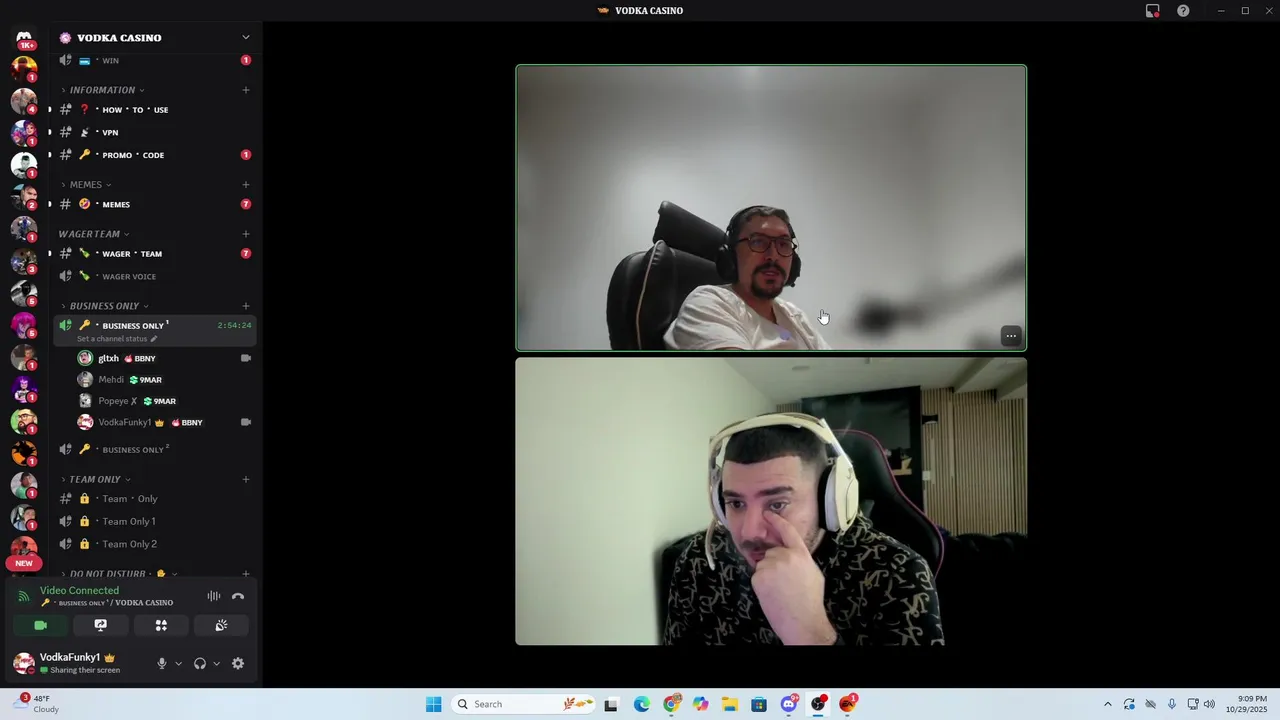Disconnect from voice with hang-up icon

238,596
